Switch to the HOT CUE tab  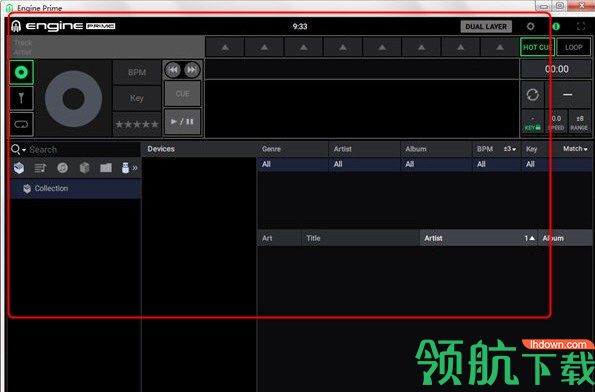click(x=537, y=47)
